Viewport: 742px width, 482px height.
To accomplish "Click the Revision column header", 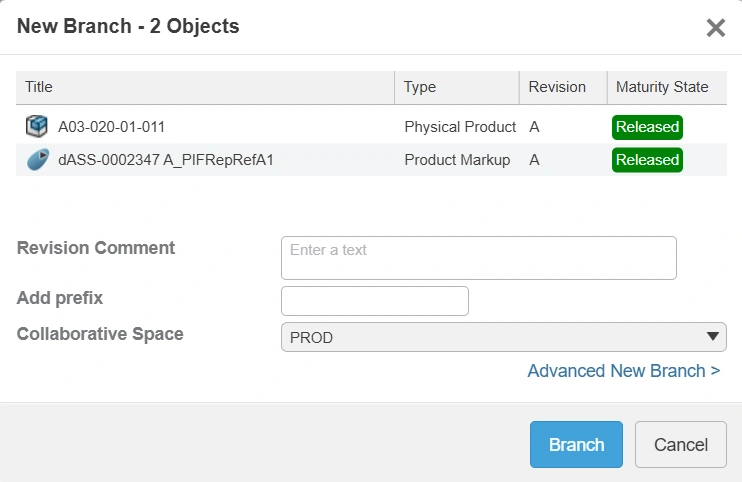I will click(x=557, y=87).
